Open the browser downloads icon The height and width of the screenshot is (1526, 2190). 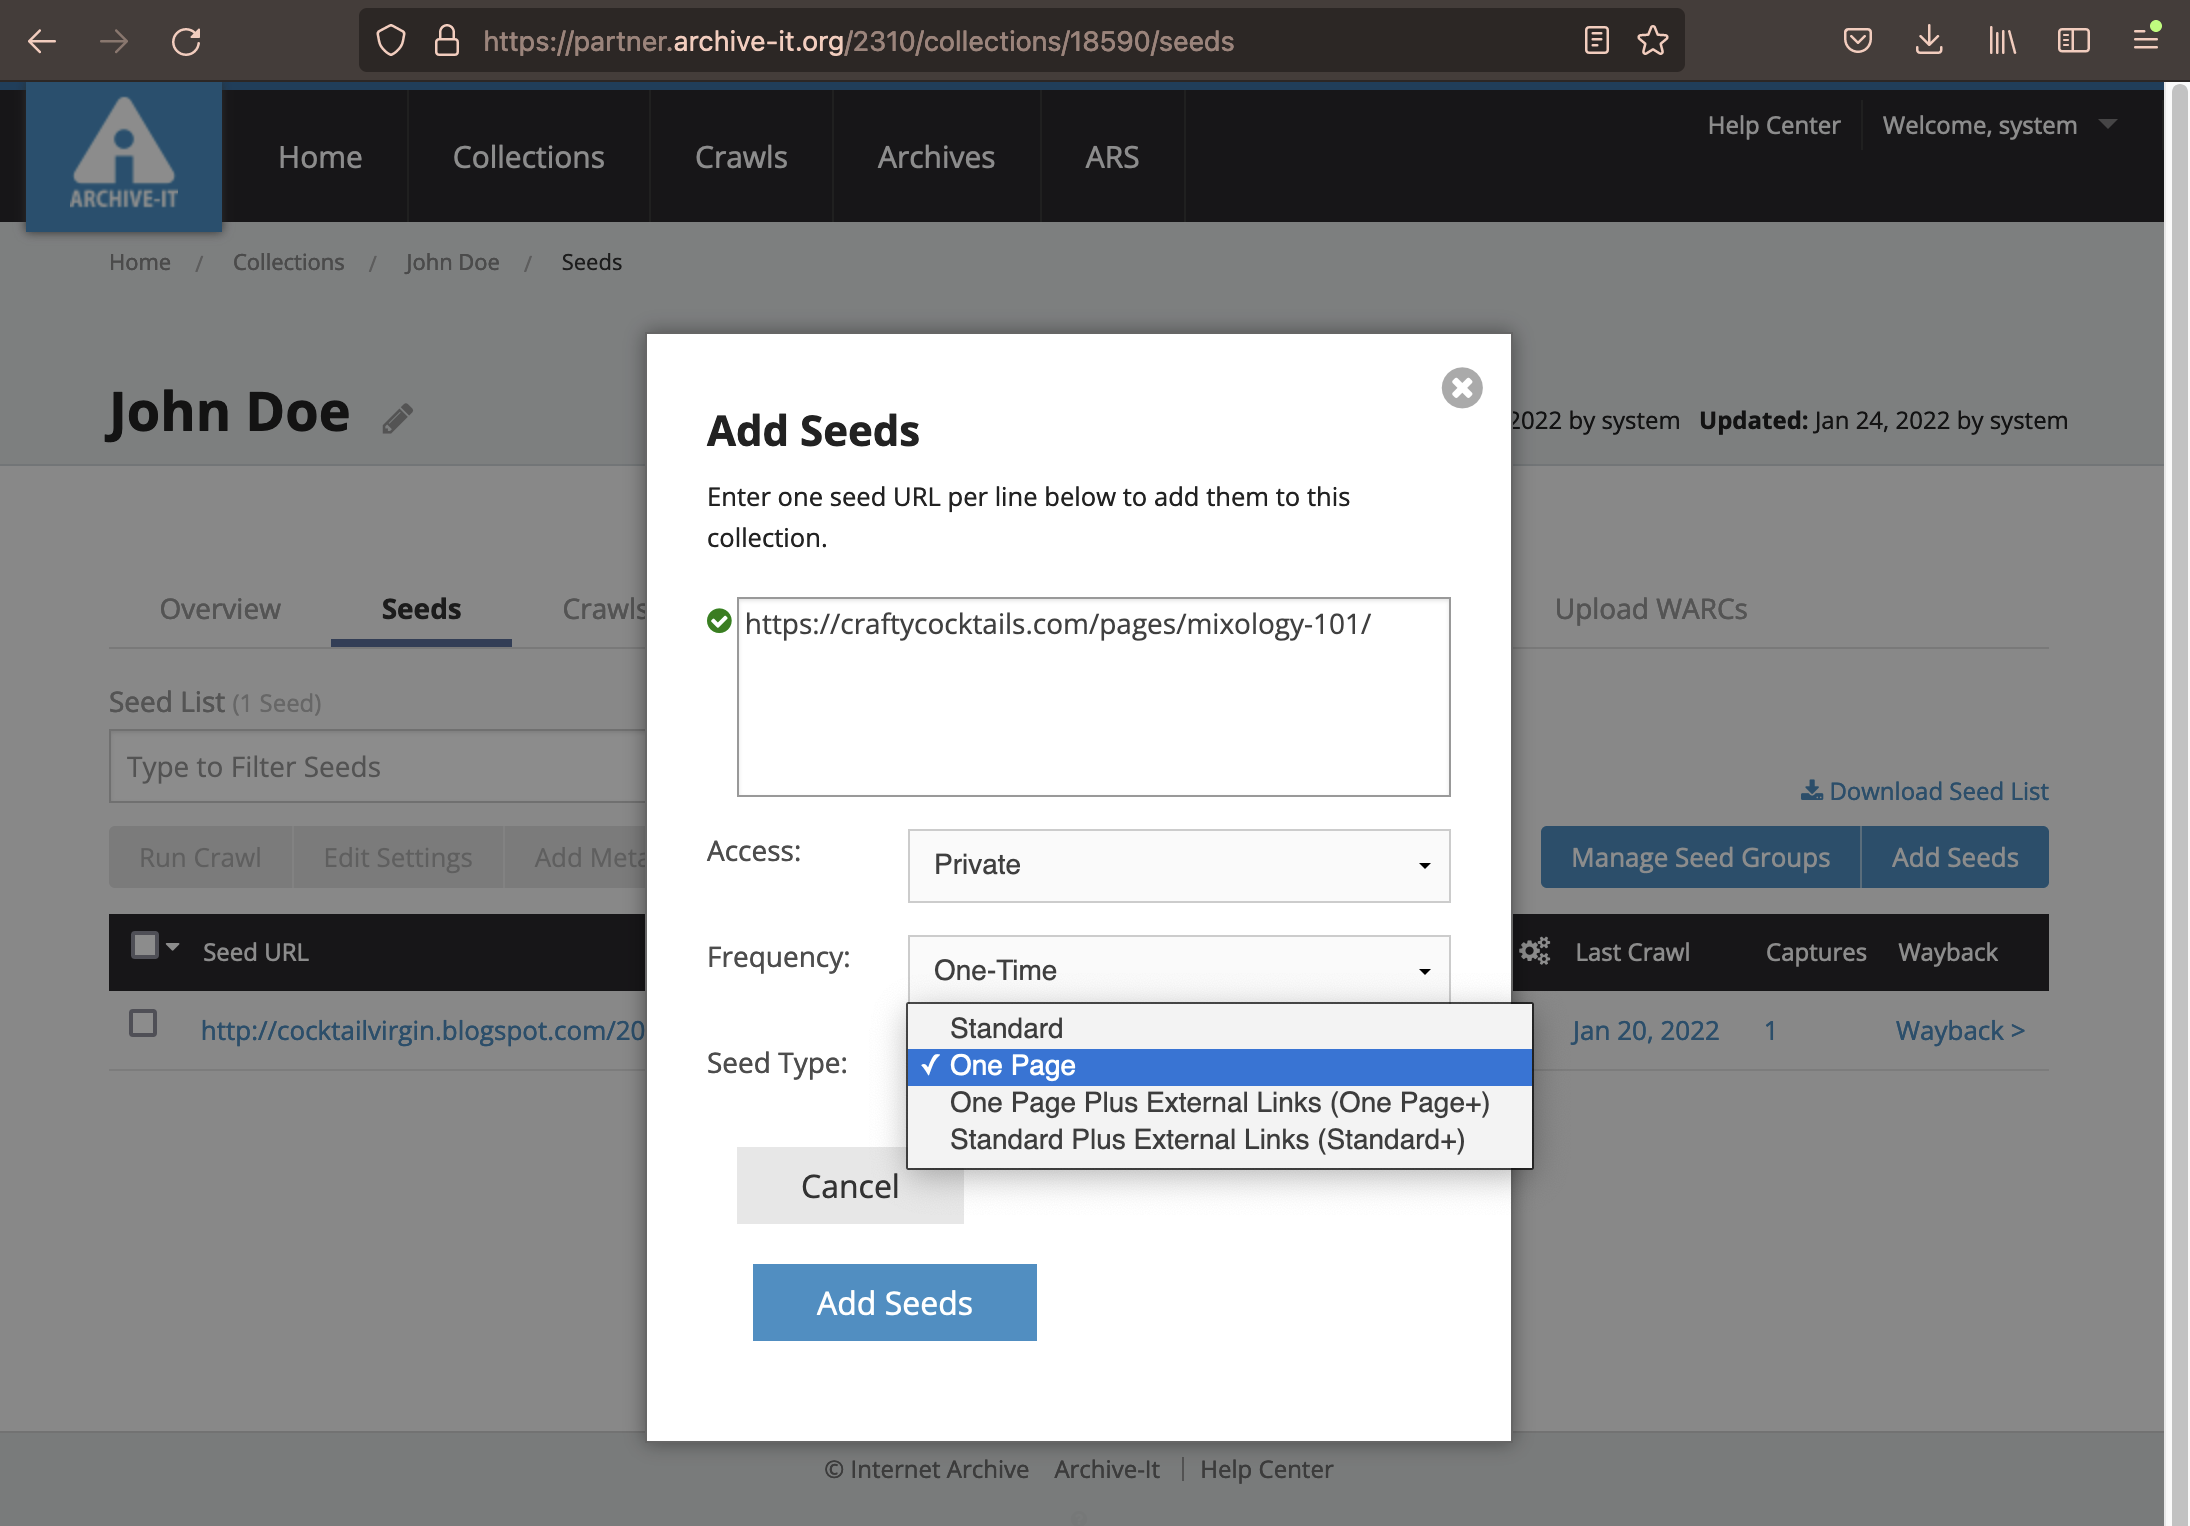click(1929, 41)
